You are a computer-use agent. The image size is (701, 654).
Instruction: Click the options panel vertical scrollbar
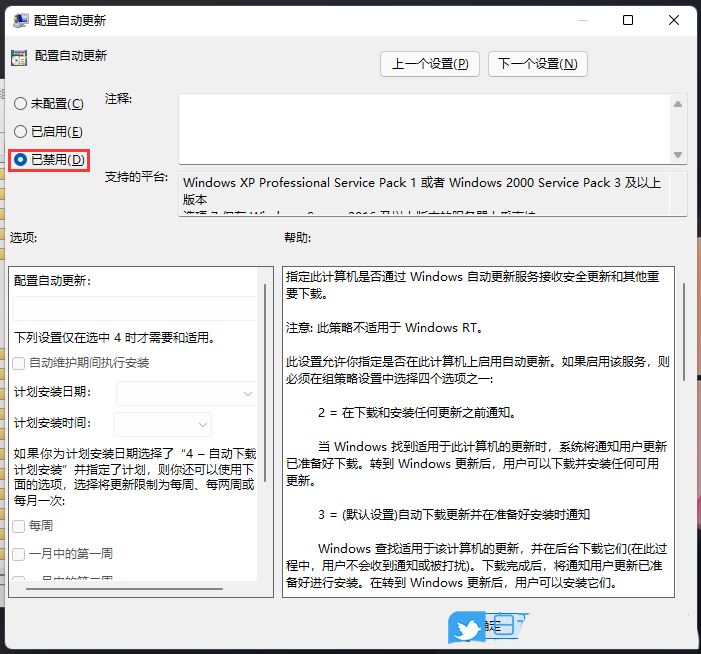pos(265,383)
